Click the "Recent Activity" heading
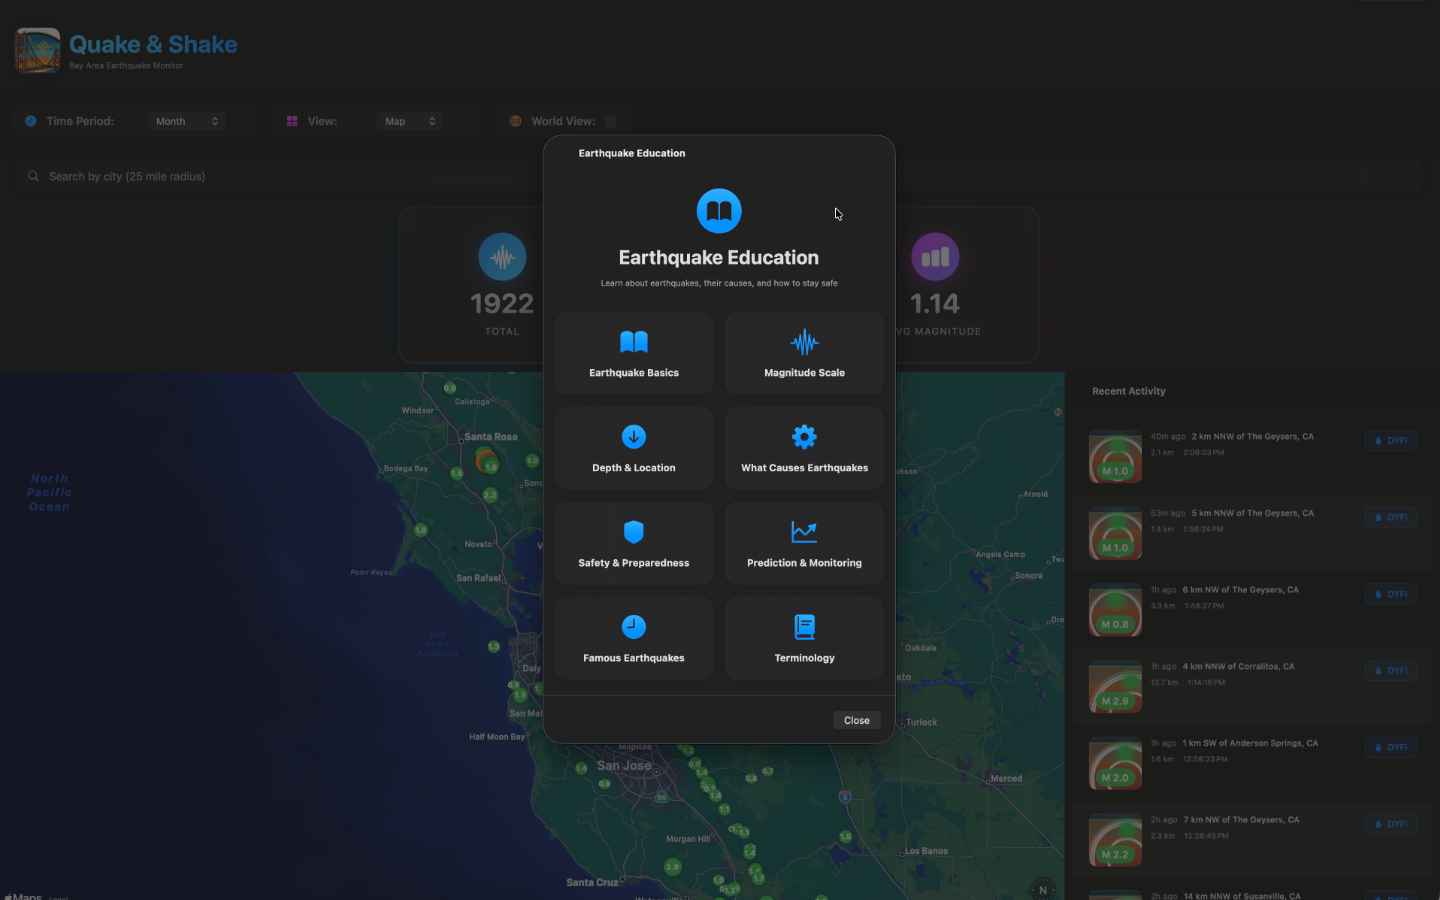Image resolution: width=1440 pixels, height=900 pixels. click(x=1129, y=391)
